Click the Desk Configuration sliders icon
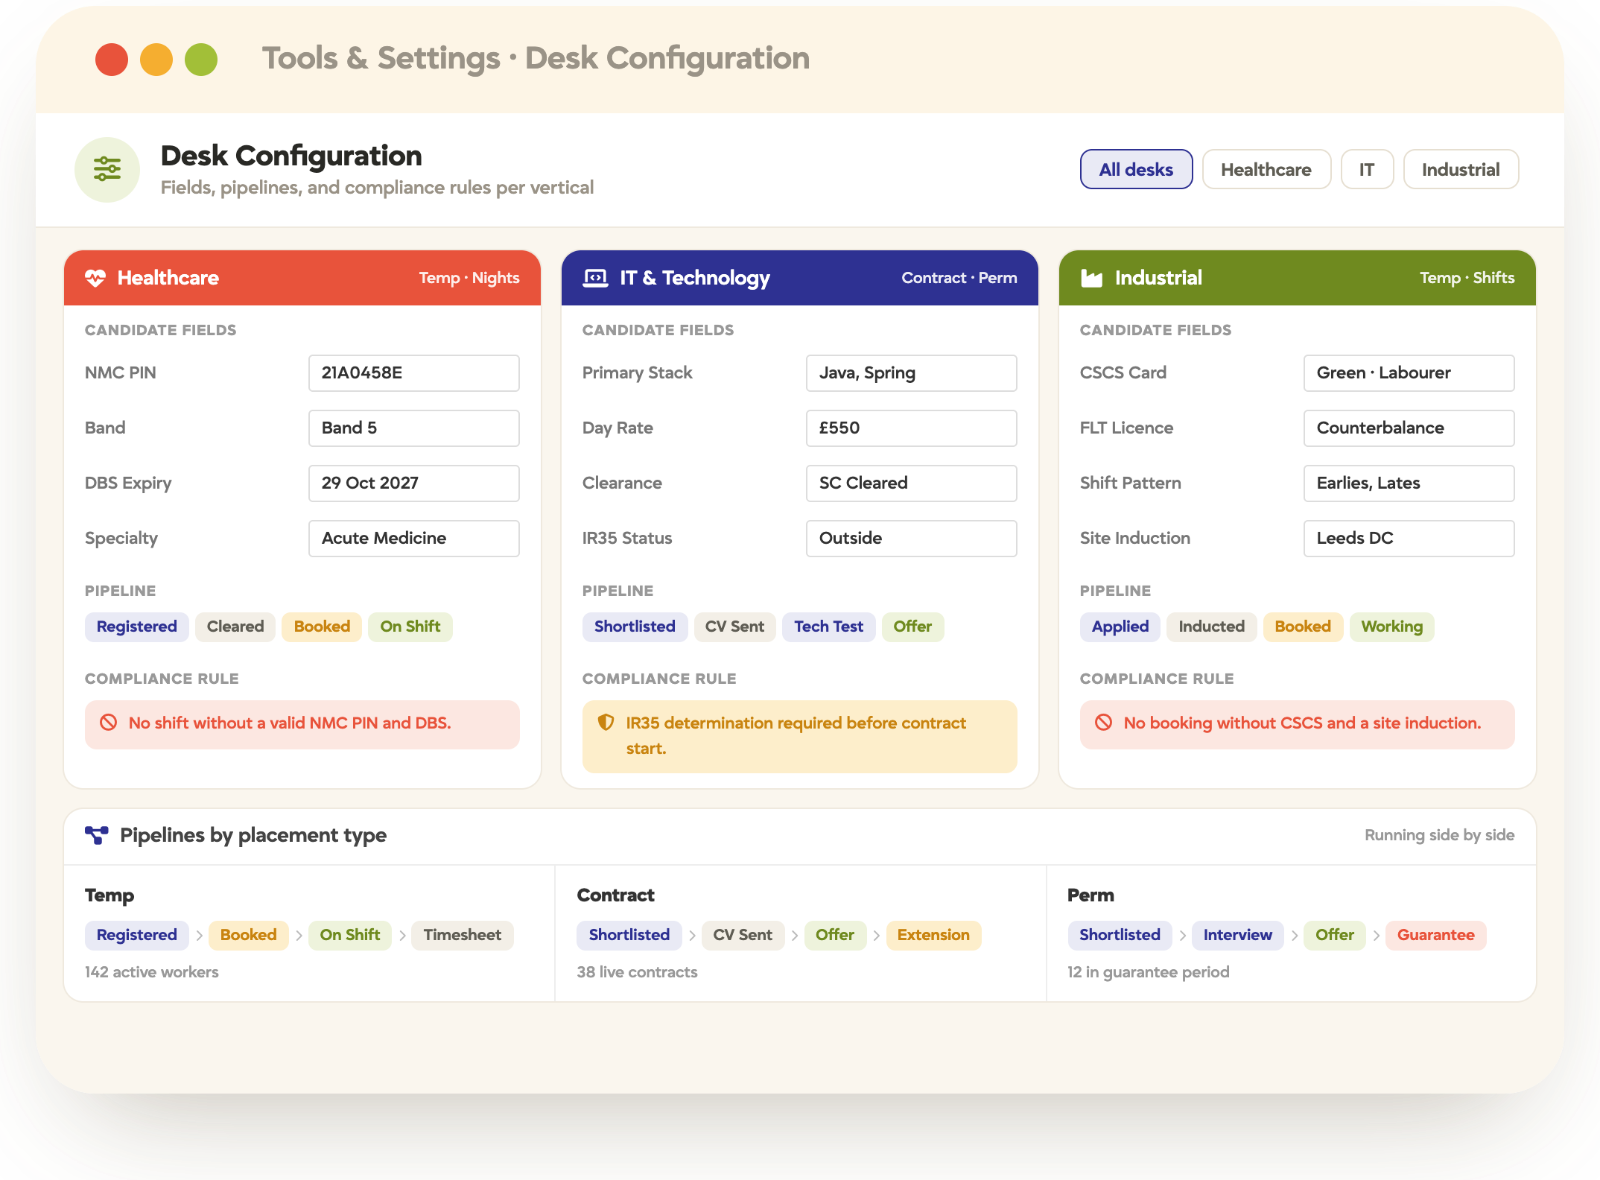The height and width of the screenshot is (1180, 1600). pos(107,169)
